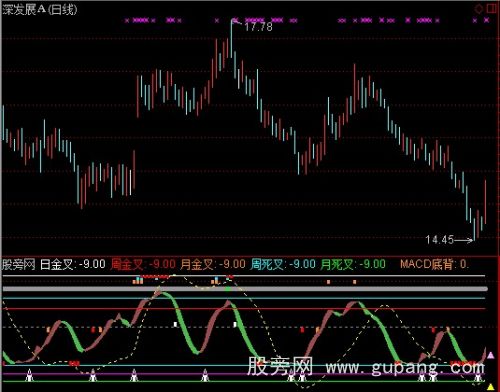Viewport: 500px width, 392px height.
Task: Select the red 周金叉 indicator label
Action: (x=143, y=264)
